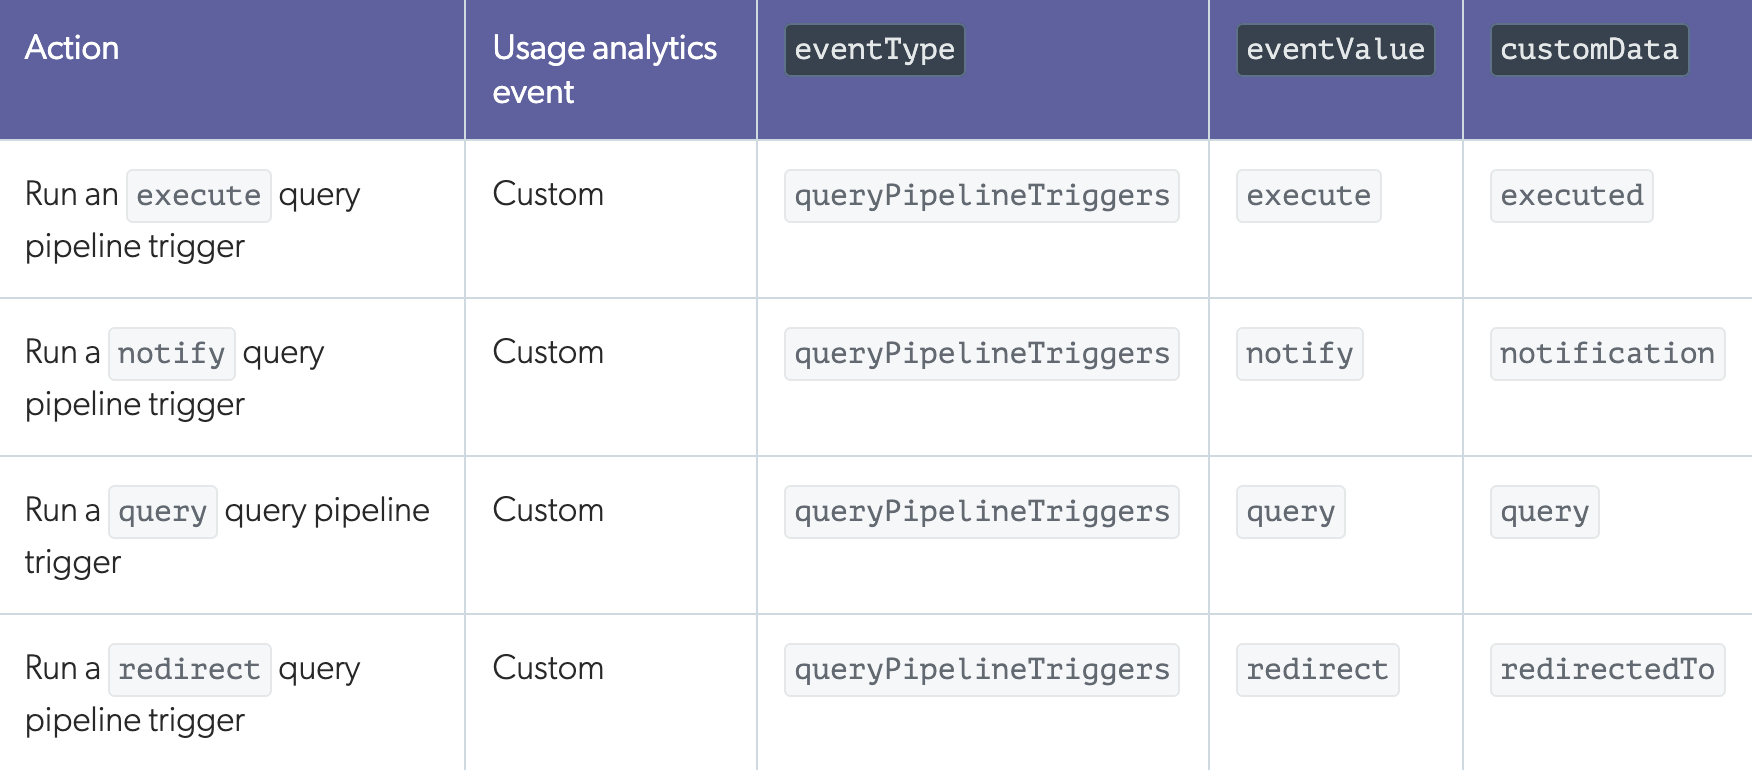Click the eventValue code label in header
1752x770 pixels.
coord(1335,50)
